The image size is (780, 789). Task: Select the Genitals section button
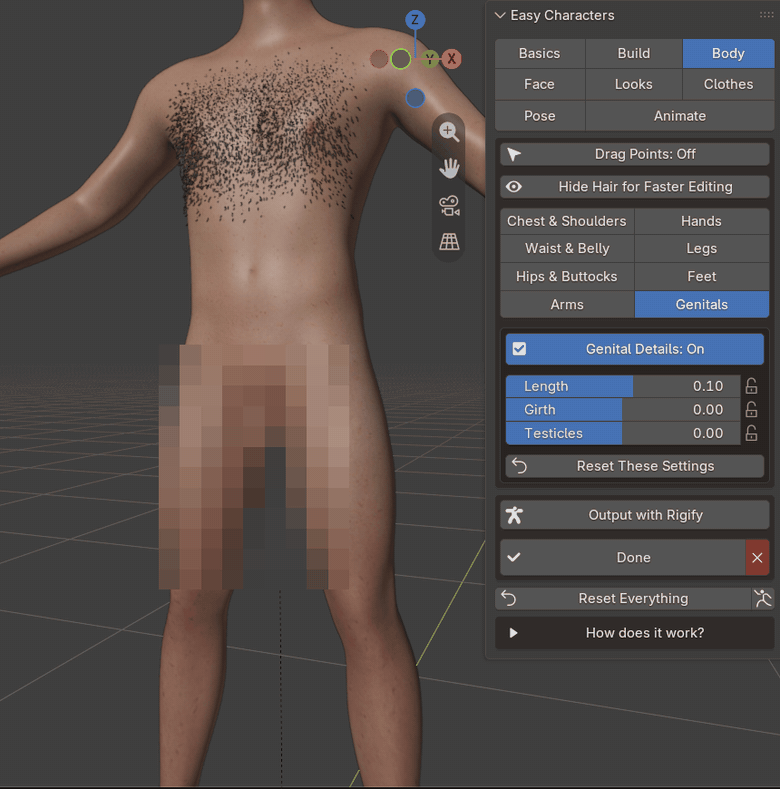click(701, 304)
